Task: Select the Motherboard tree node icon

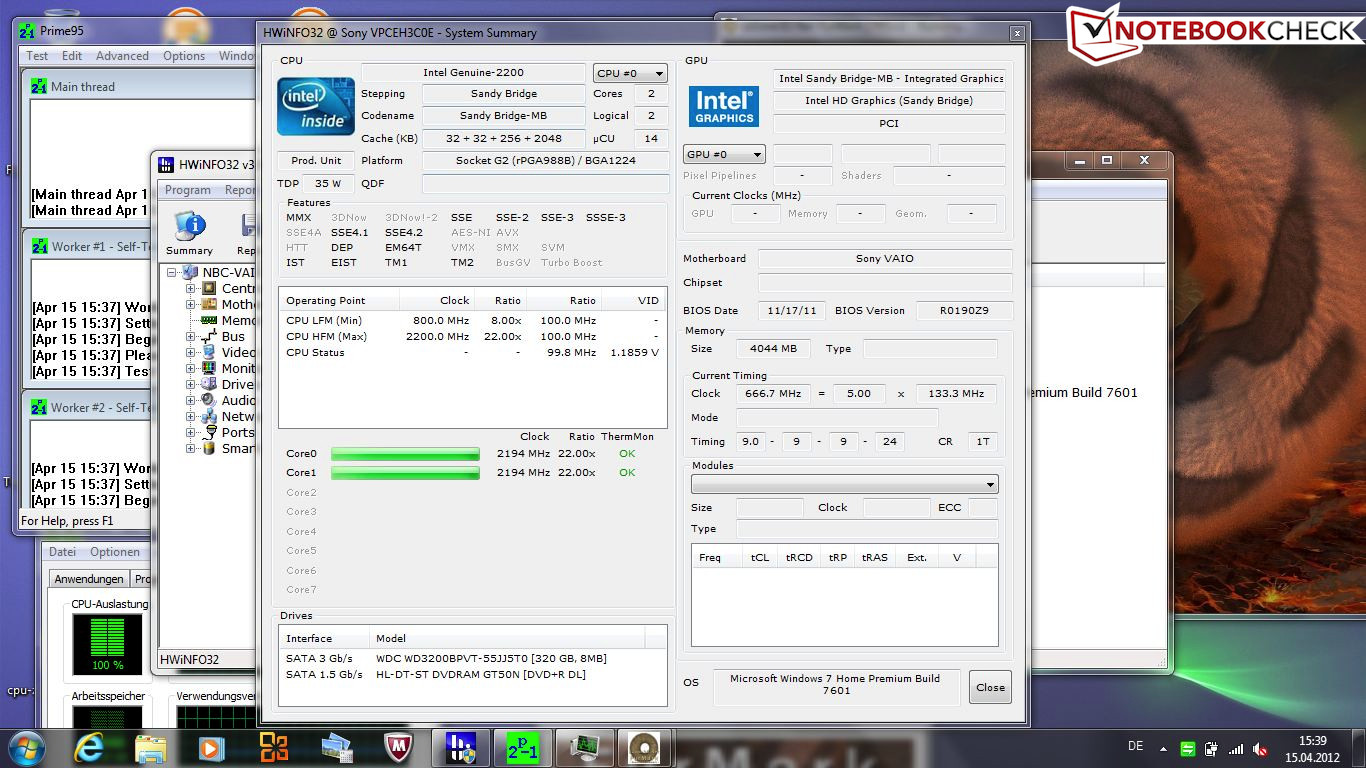Action: pyautogui.click(x=209, y=304)
